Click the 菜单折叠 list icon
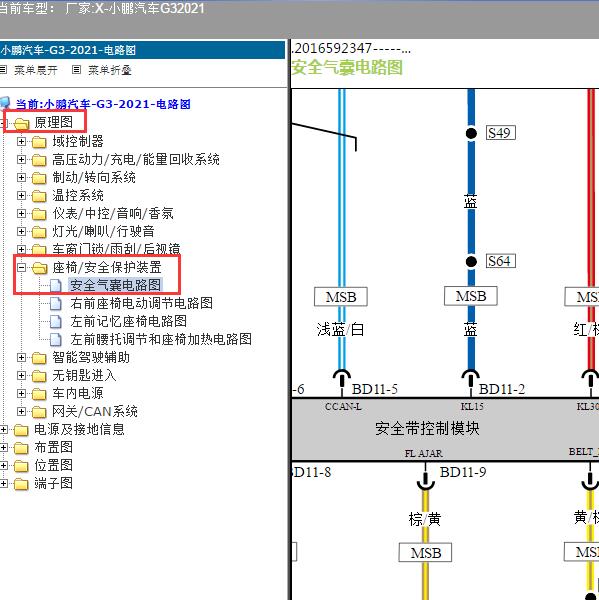 77,70
